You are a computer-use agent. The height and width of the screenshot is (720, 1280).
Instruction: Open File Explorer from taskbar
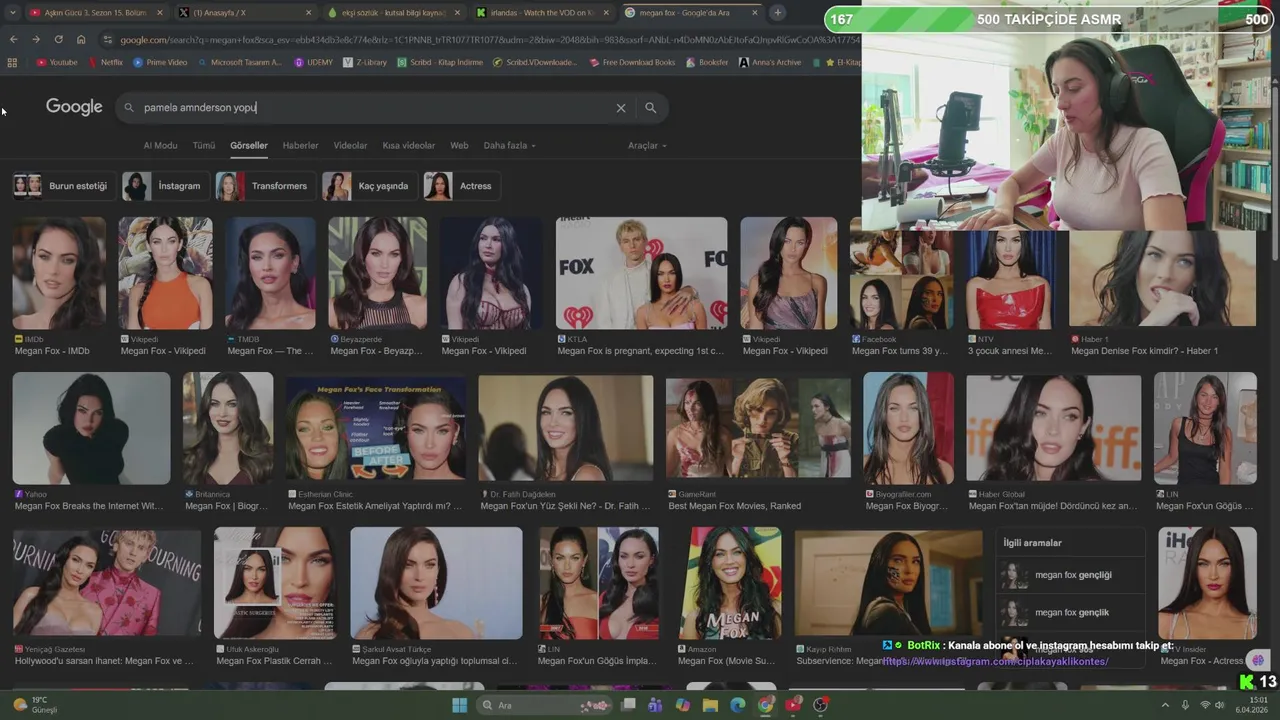click(x=710, y=705)
